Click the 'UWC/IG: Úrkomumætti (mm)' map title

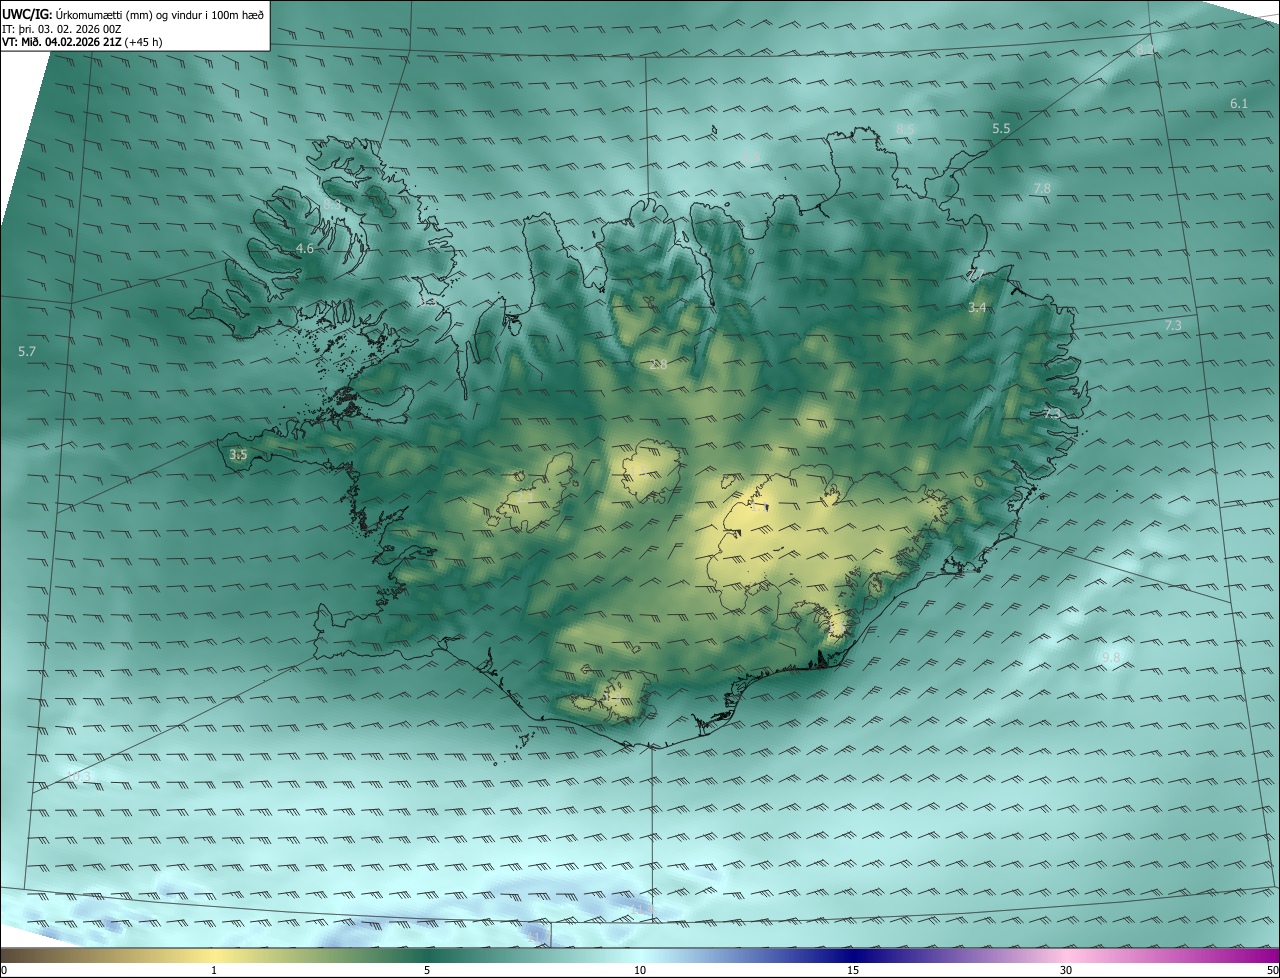pos(134,14)
